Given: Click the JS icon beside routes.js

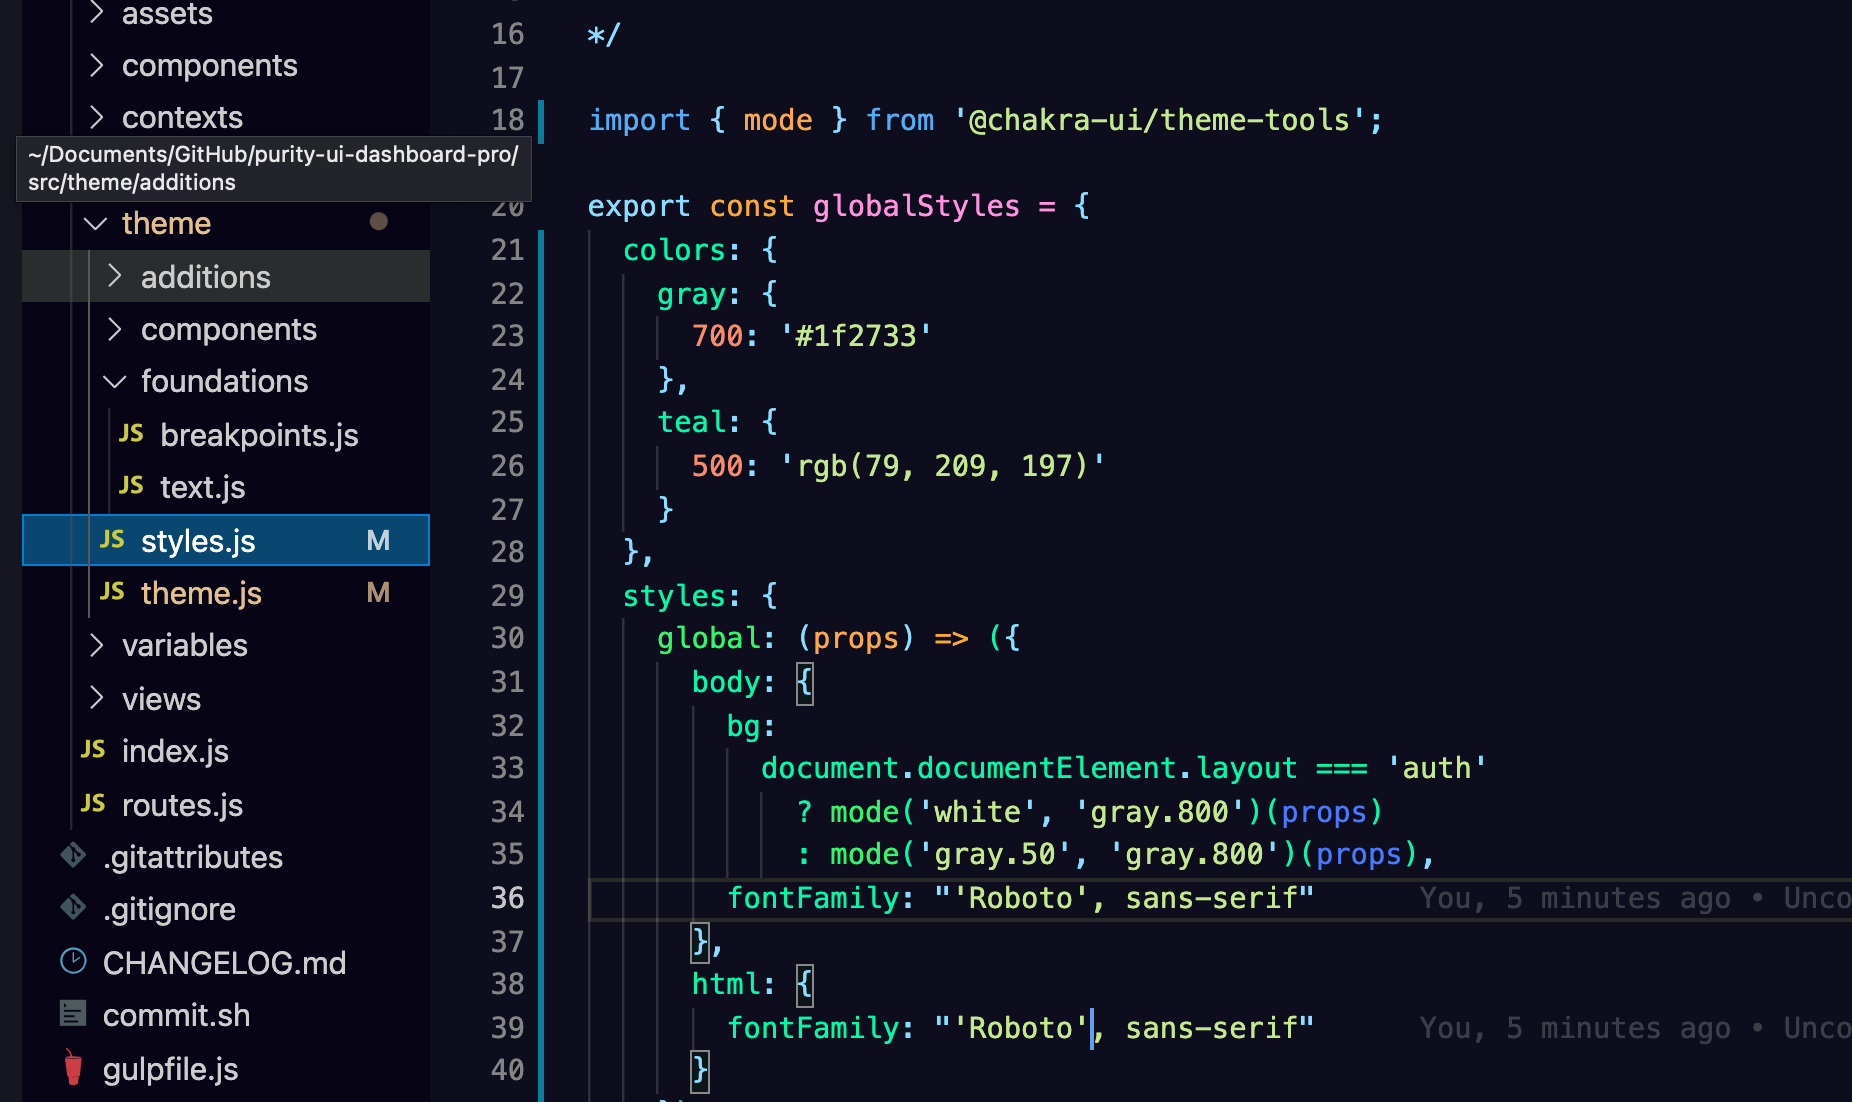Looking at the screenshot, I should click(92, 804).
